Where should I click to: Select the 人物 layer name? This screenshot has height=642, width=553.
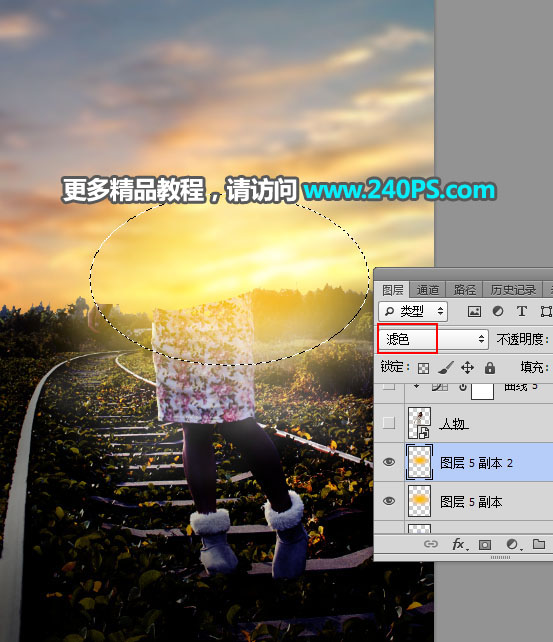[x=454, y=424]
